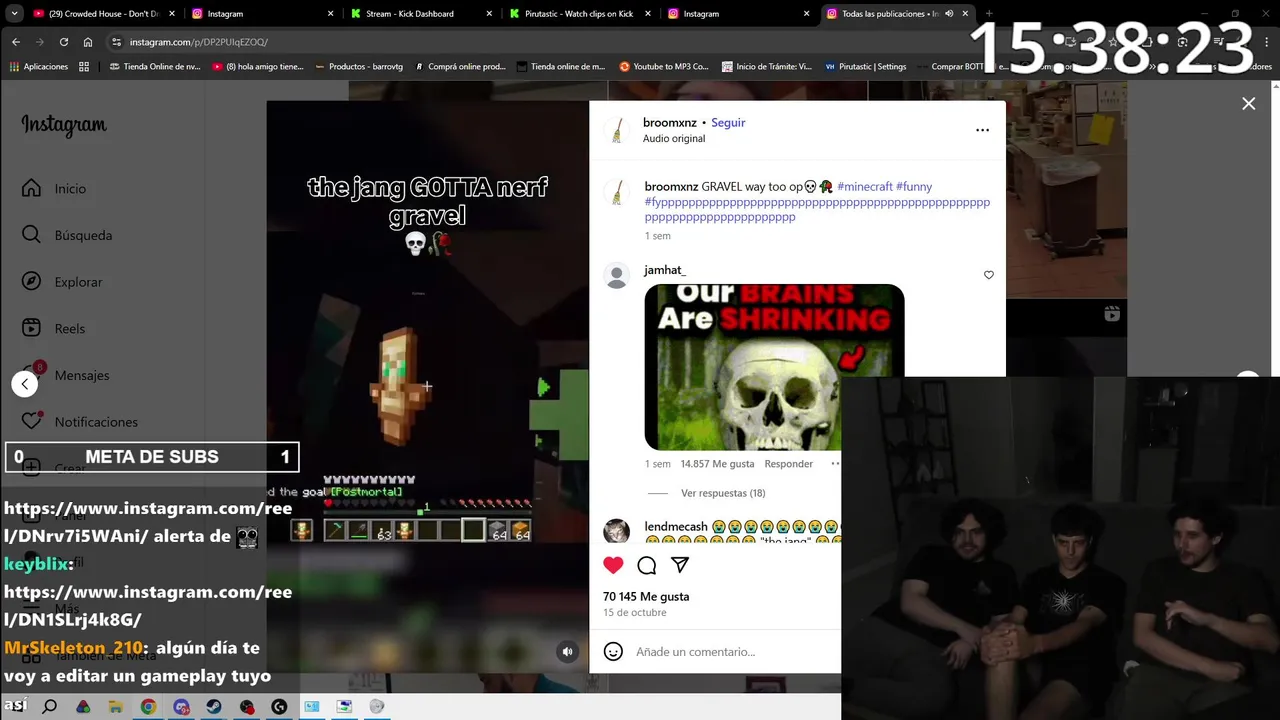The width and height of the screenshot is (1280, 720).
Task: Unlike the post with the red heart
Action: 613,565
